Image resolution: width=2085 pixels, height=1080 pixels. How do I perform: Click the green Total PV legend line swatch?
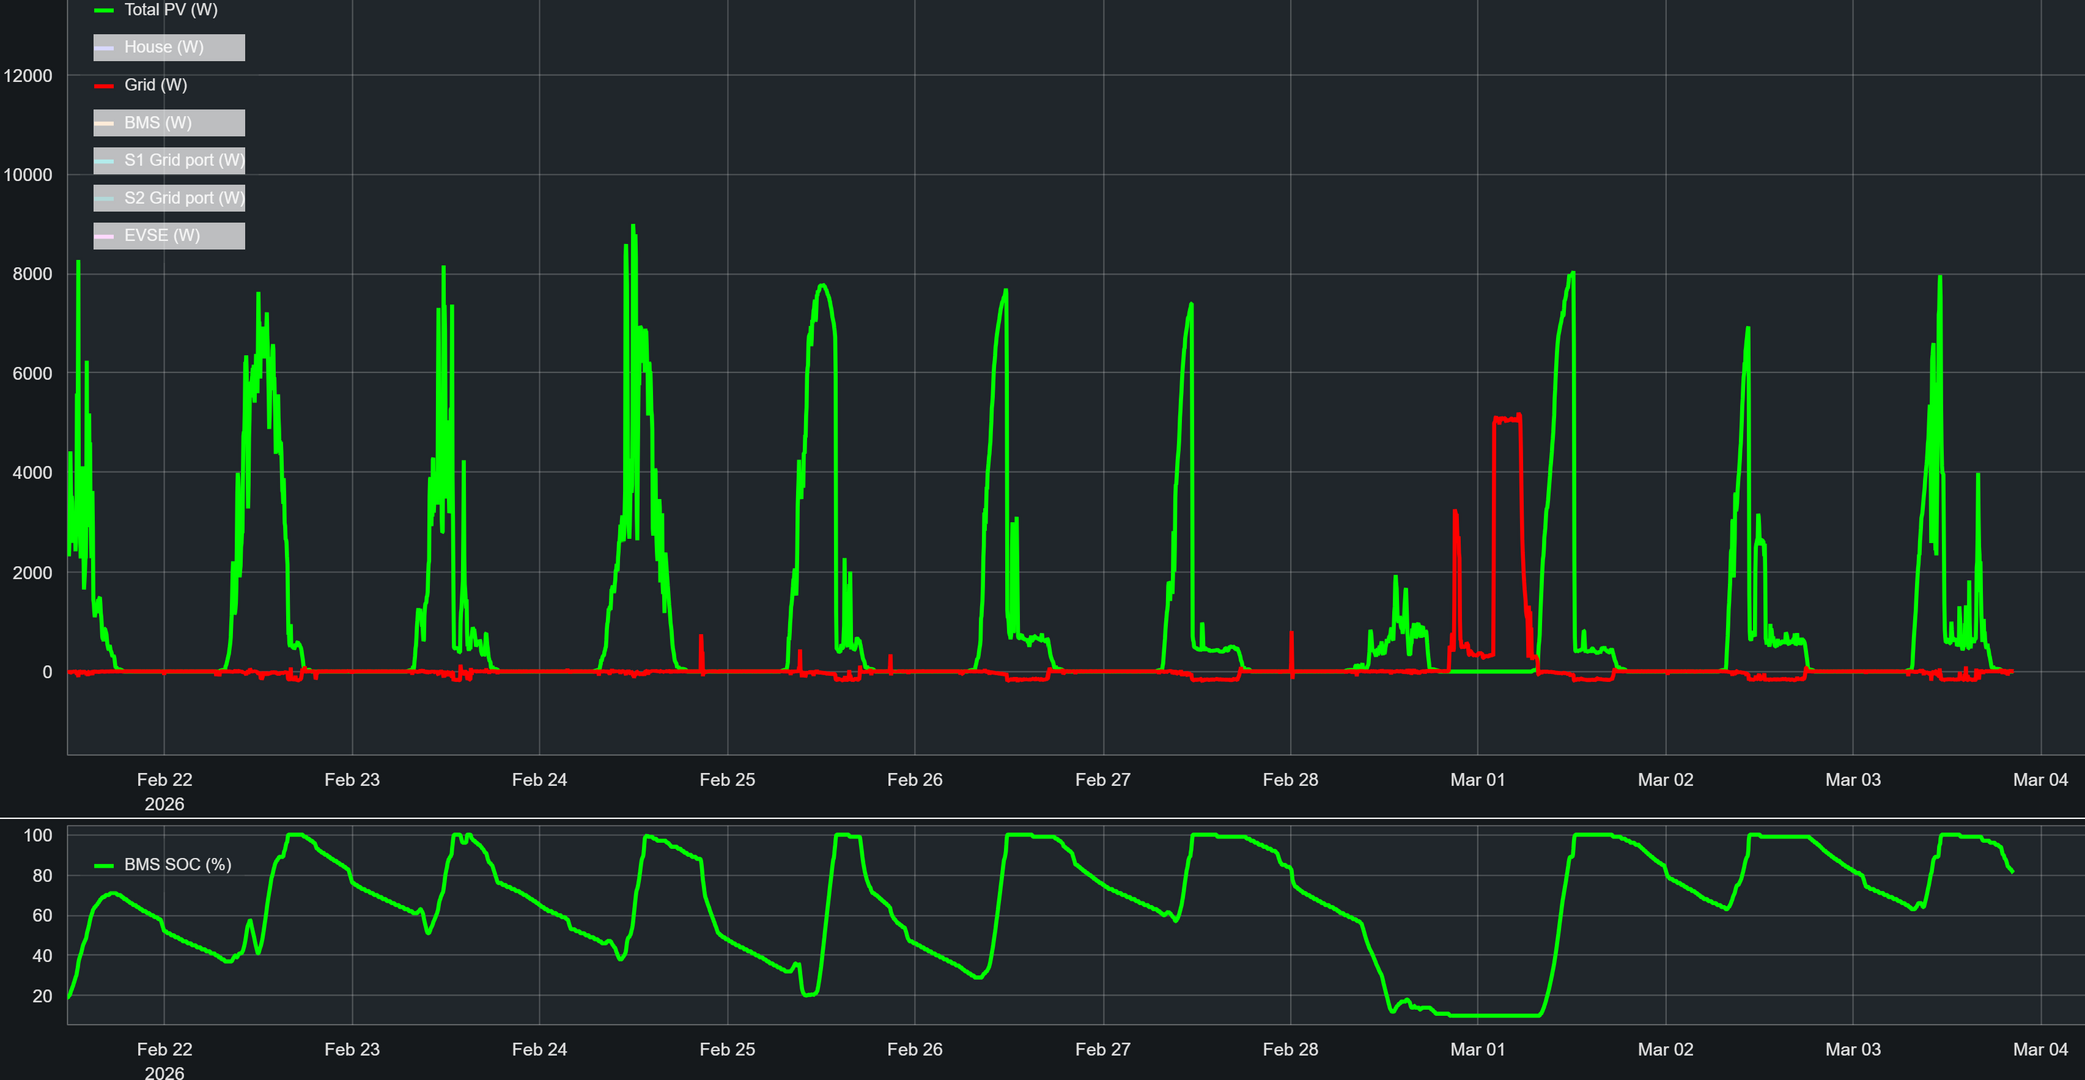pyautogui.click(x=104, y=10)
